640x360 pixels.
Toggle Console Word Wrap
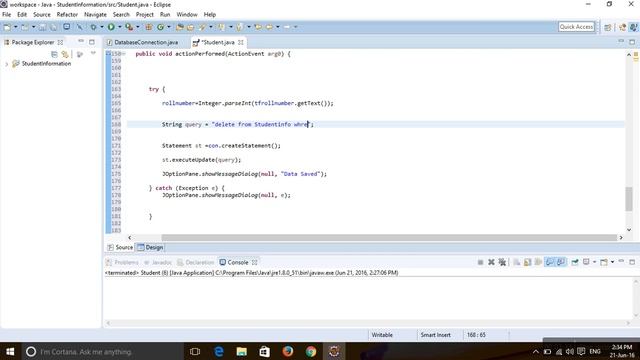tap(538, 262)
